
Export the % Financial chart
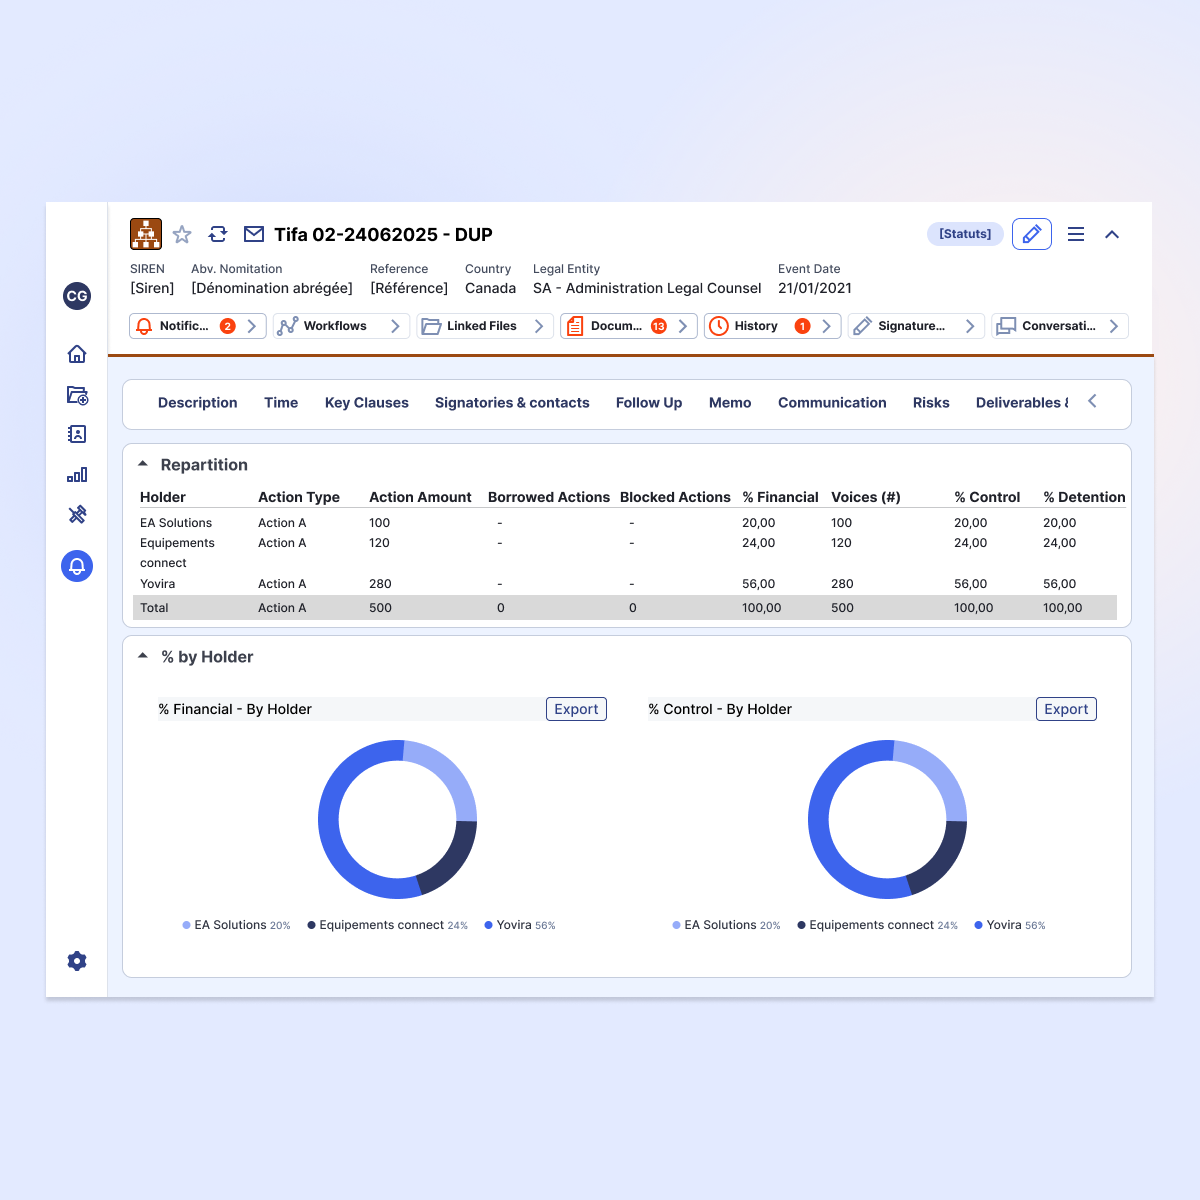tap(576, 709)
